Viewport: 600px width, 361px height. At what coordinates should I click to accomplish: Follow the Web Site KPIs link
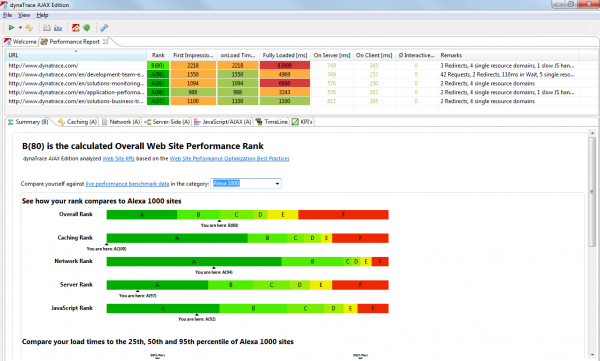pos(119,158)
